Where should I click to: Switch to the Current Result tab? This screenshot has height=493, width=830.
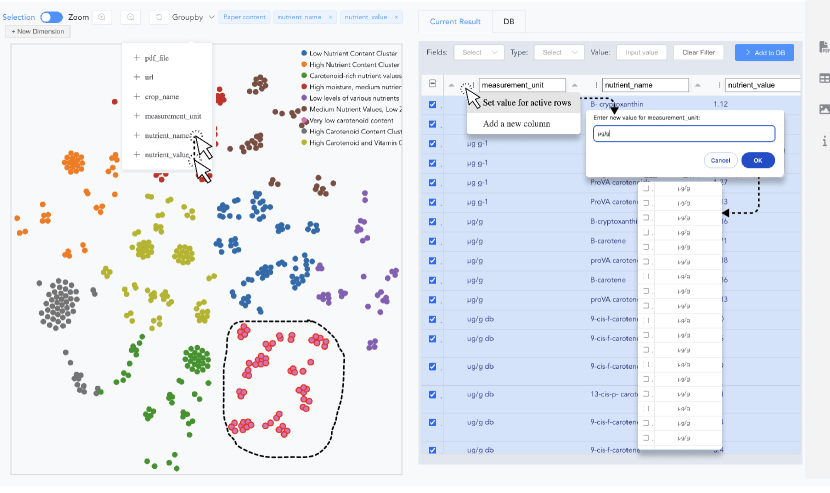click(455, 21)
